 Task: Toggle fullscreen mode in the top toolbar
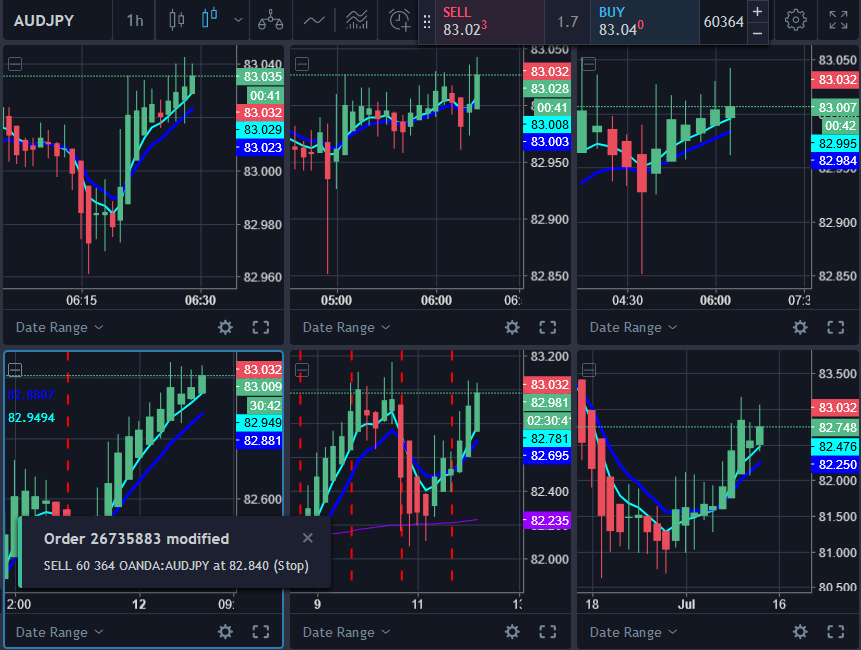point(839,20)
